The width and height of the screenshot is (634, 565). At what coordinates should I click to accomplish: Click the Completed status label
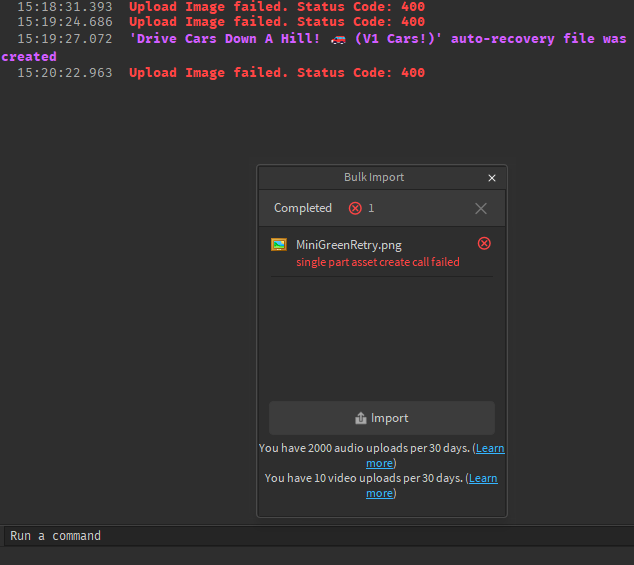[x=302, y=208]
